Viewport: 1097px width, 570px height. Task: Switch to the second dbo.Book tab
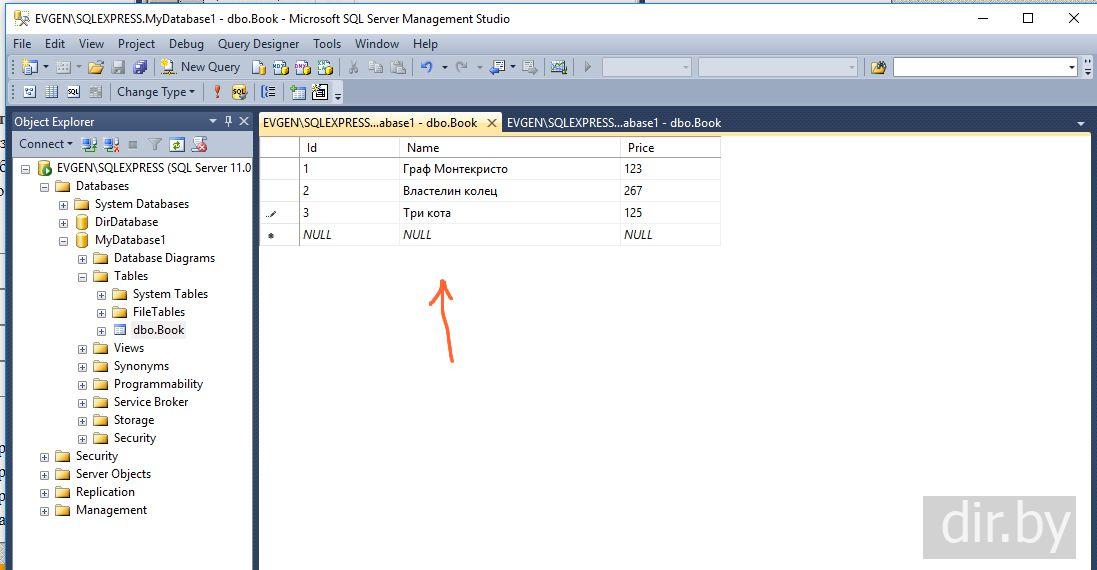tap(613, 123)
